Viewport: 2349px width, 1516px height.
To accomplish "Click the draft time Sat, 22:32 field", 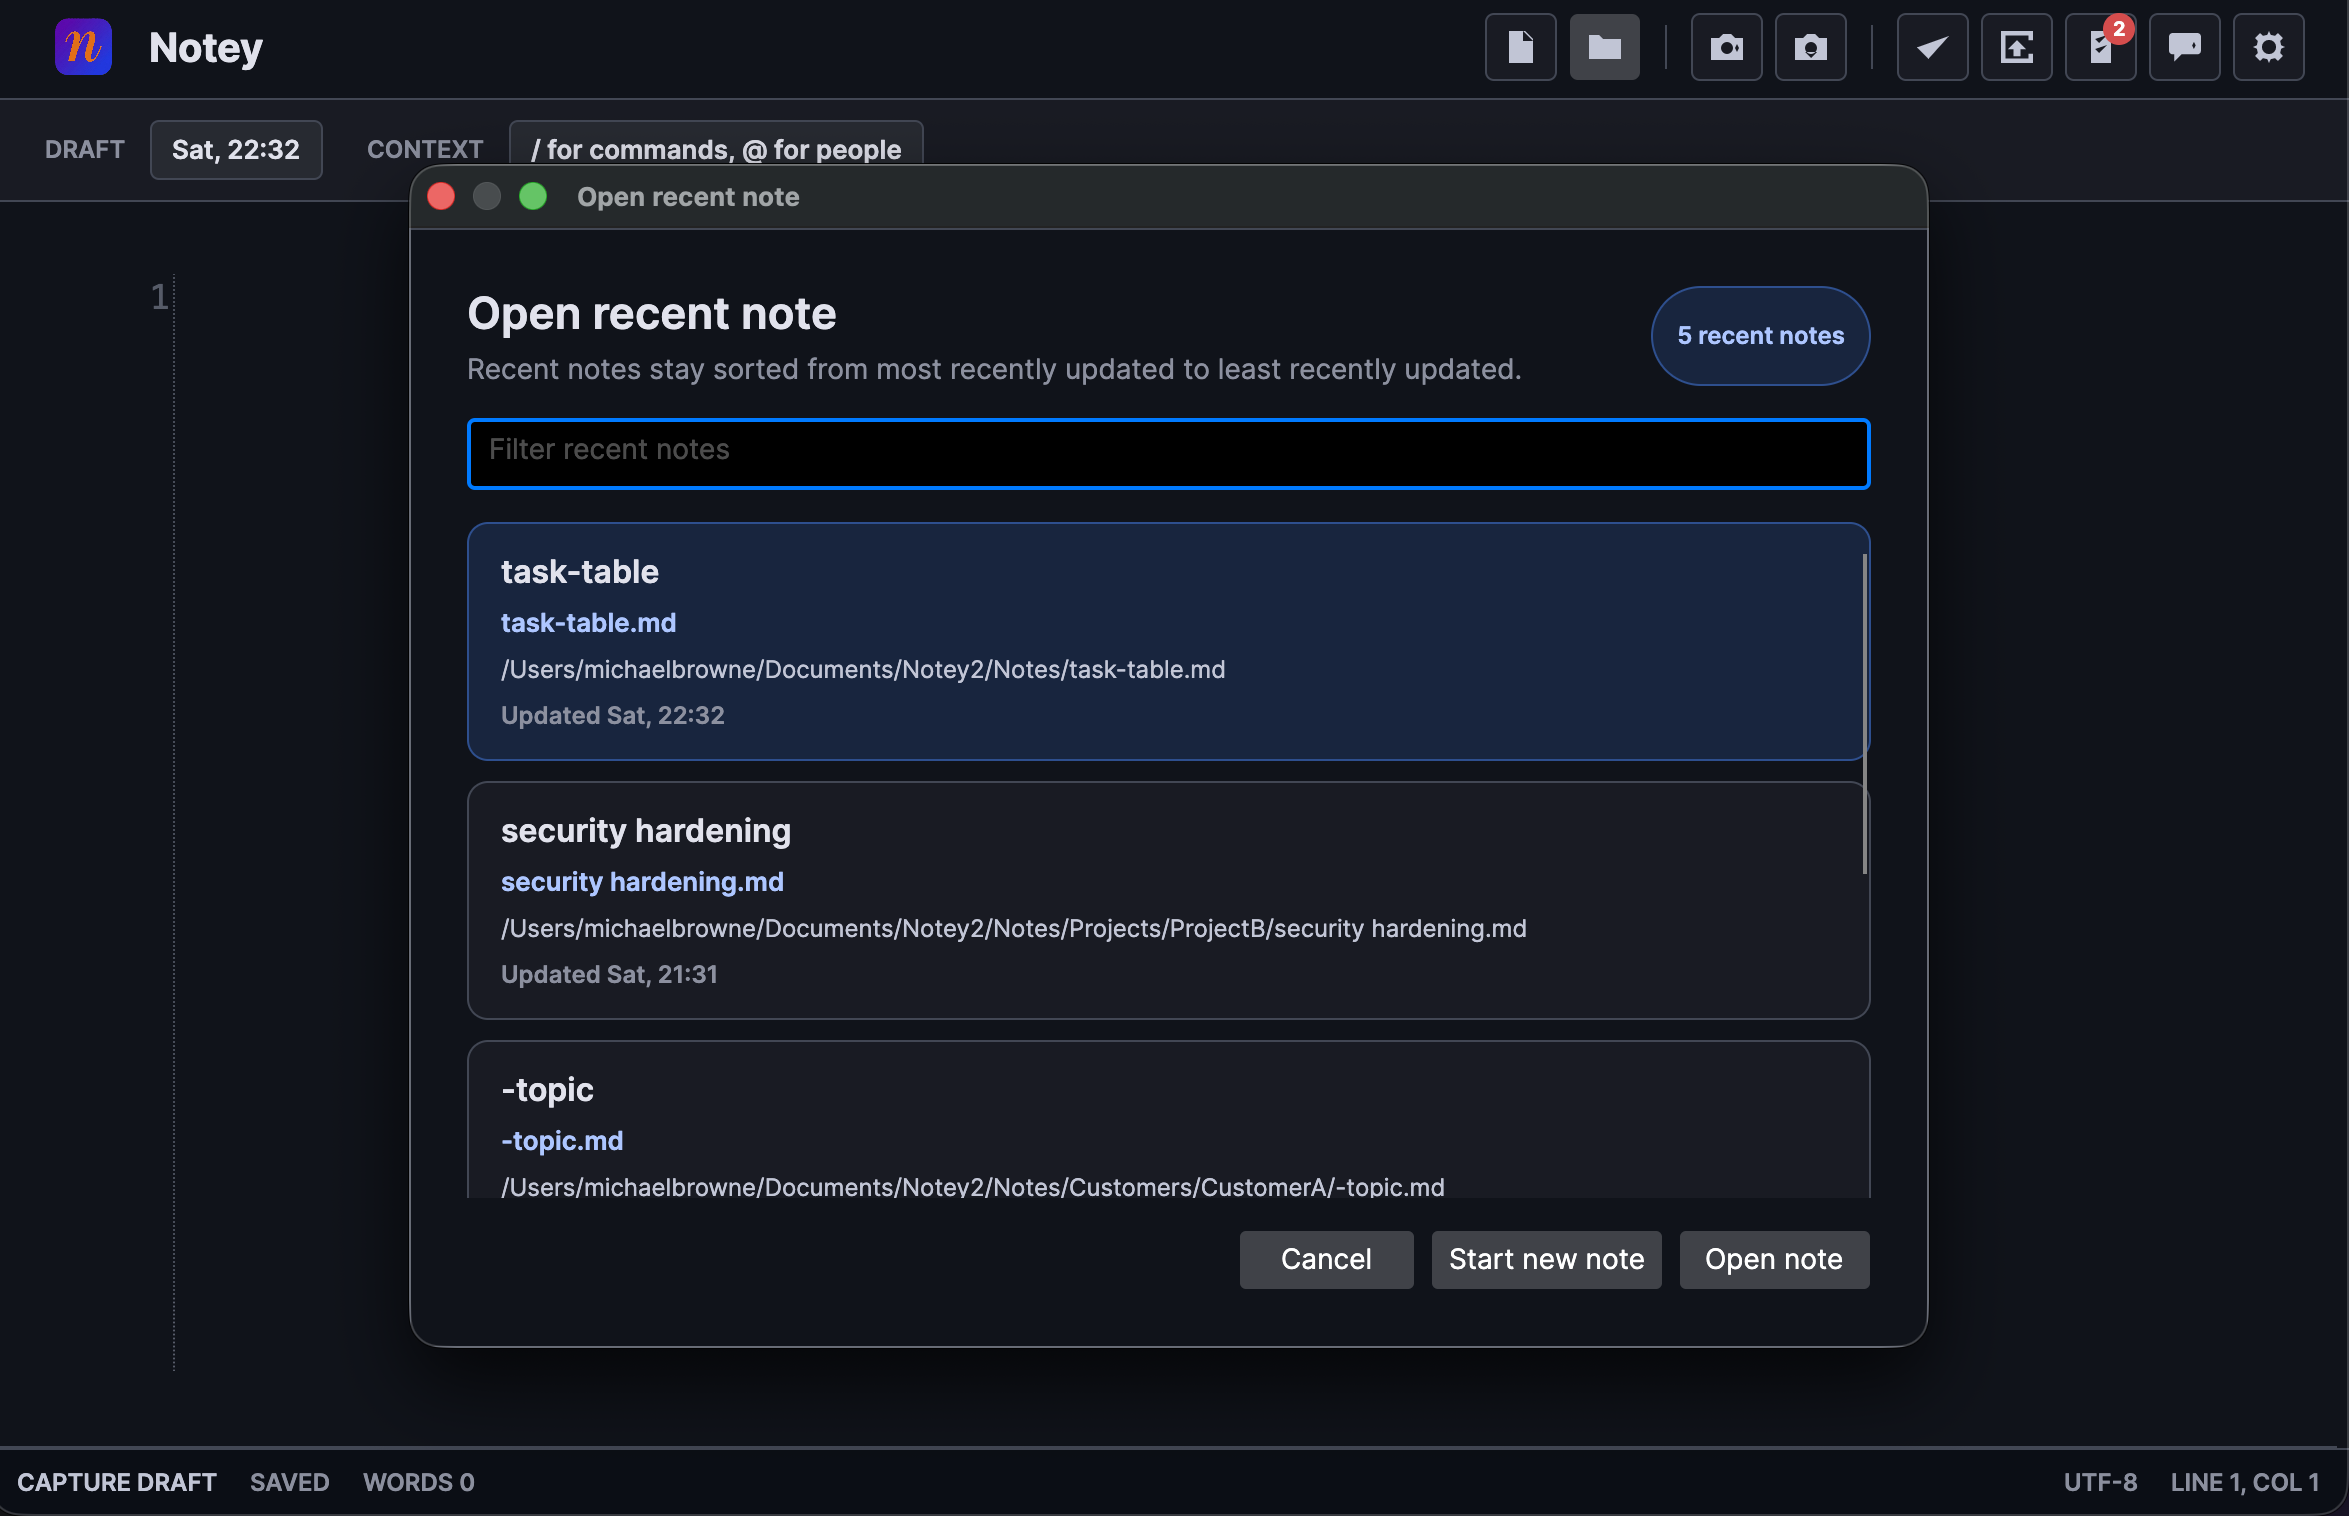I will (236, 150).
